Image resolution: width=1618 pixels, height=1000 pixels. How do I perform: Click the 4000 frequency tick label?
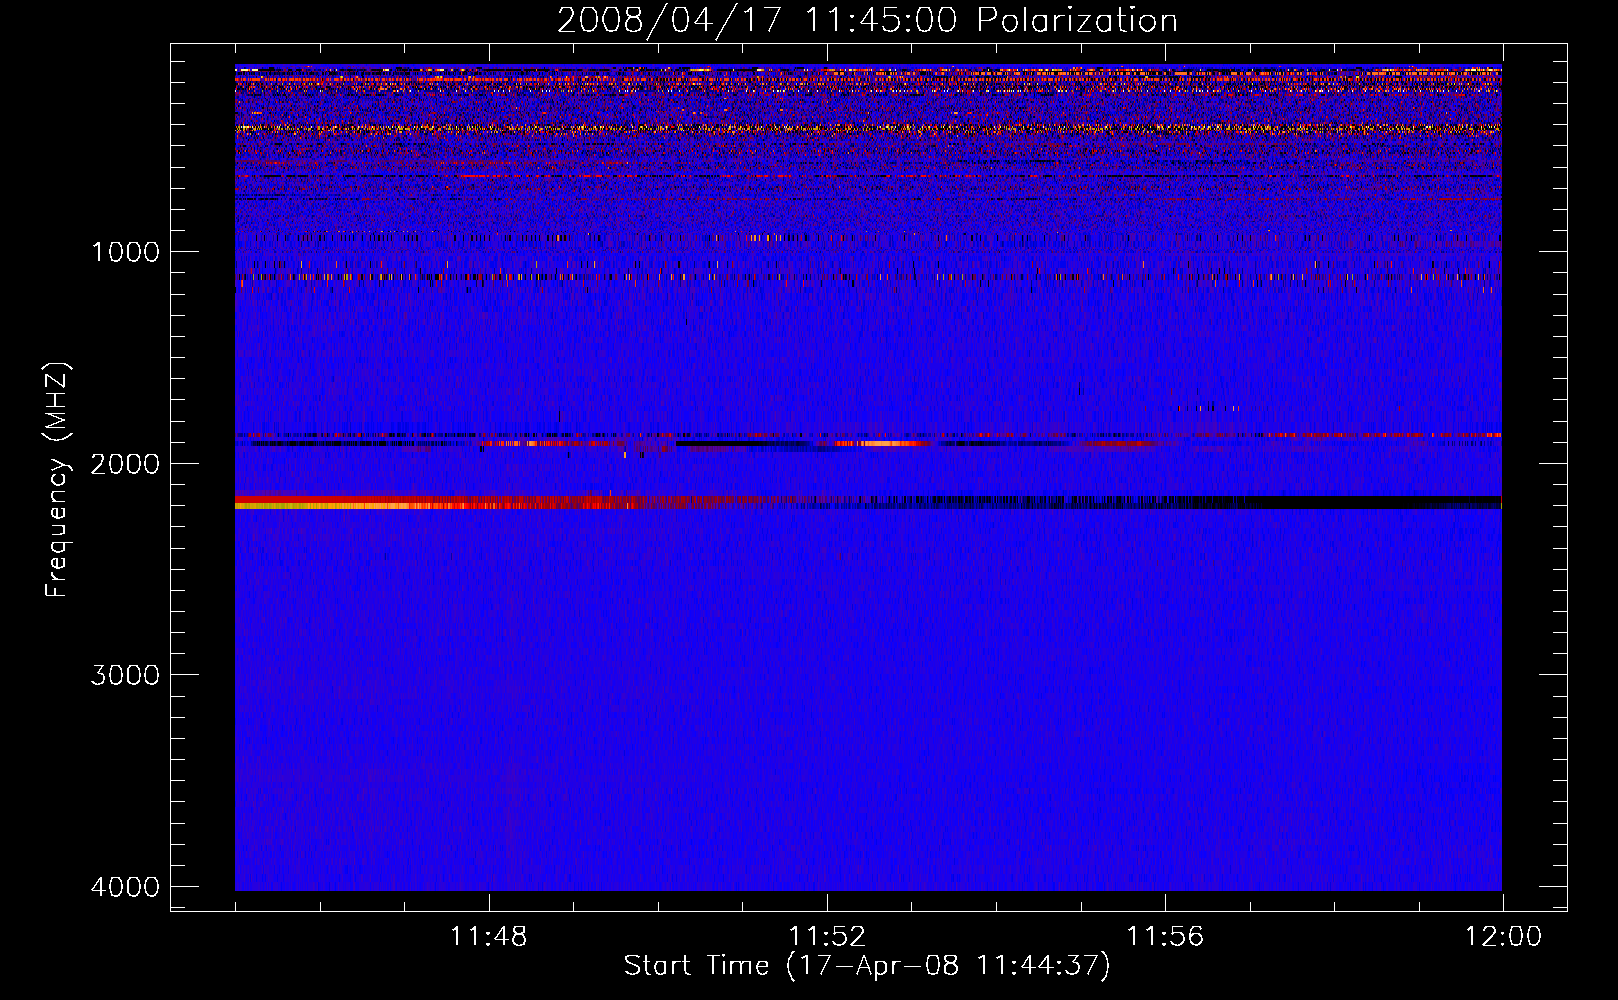point(125,887)
